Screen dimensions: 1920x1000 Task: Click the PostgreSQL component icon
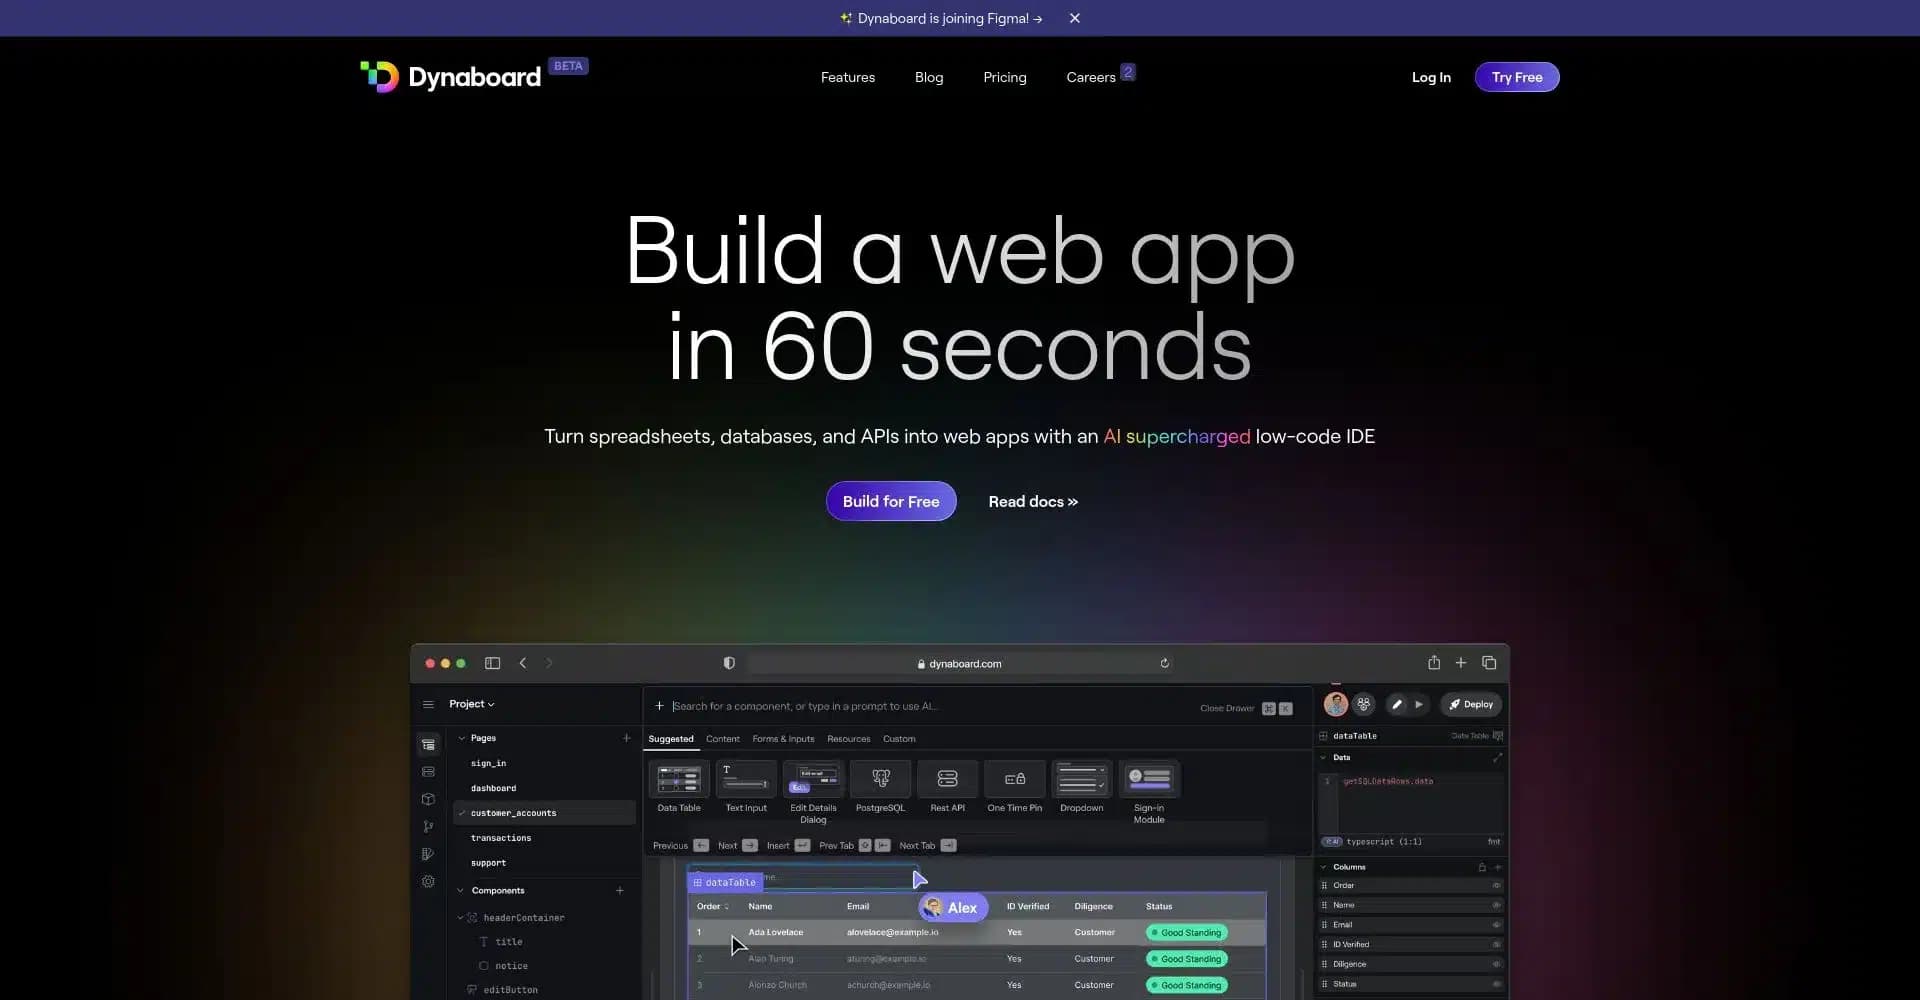[880, 779]
